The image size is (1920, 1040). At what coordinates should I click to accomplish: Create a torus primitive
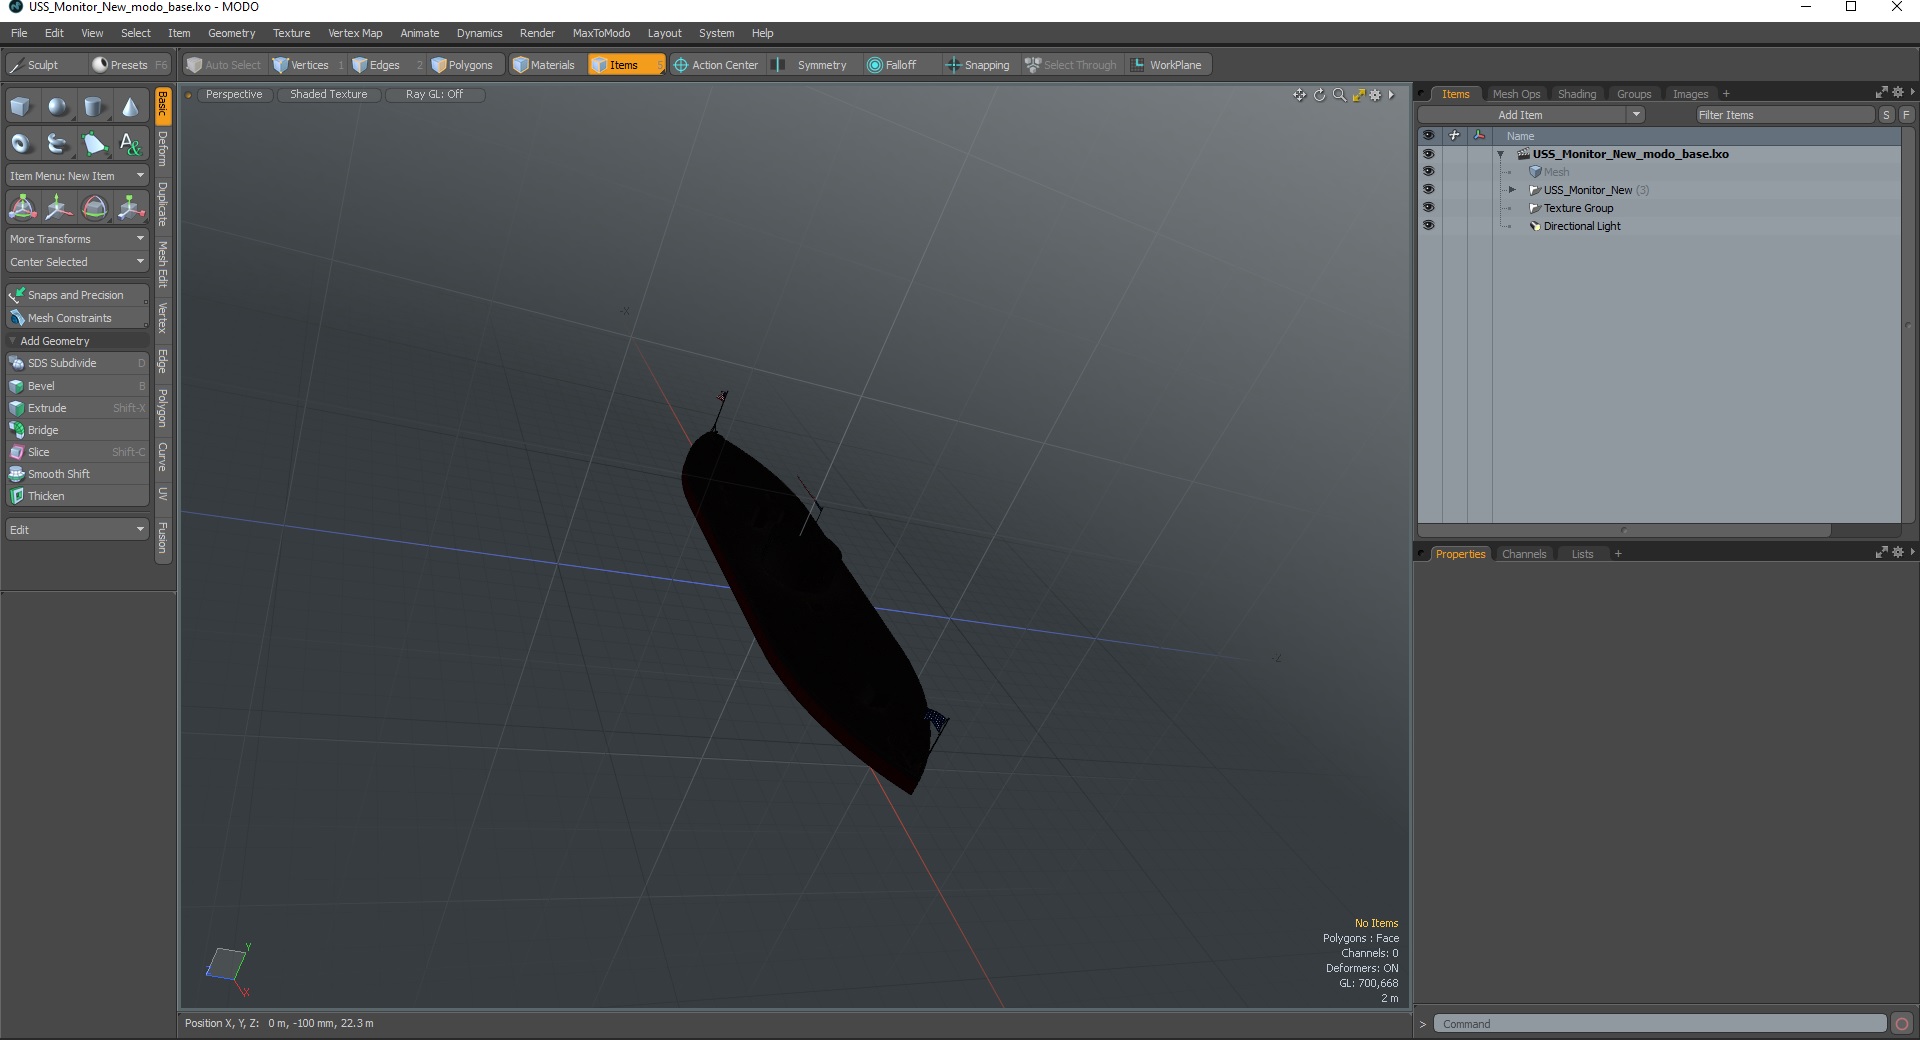pos(21,144)
